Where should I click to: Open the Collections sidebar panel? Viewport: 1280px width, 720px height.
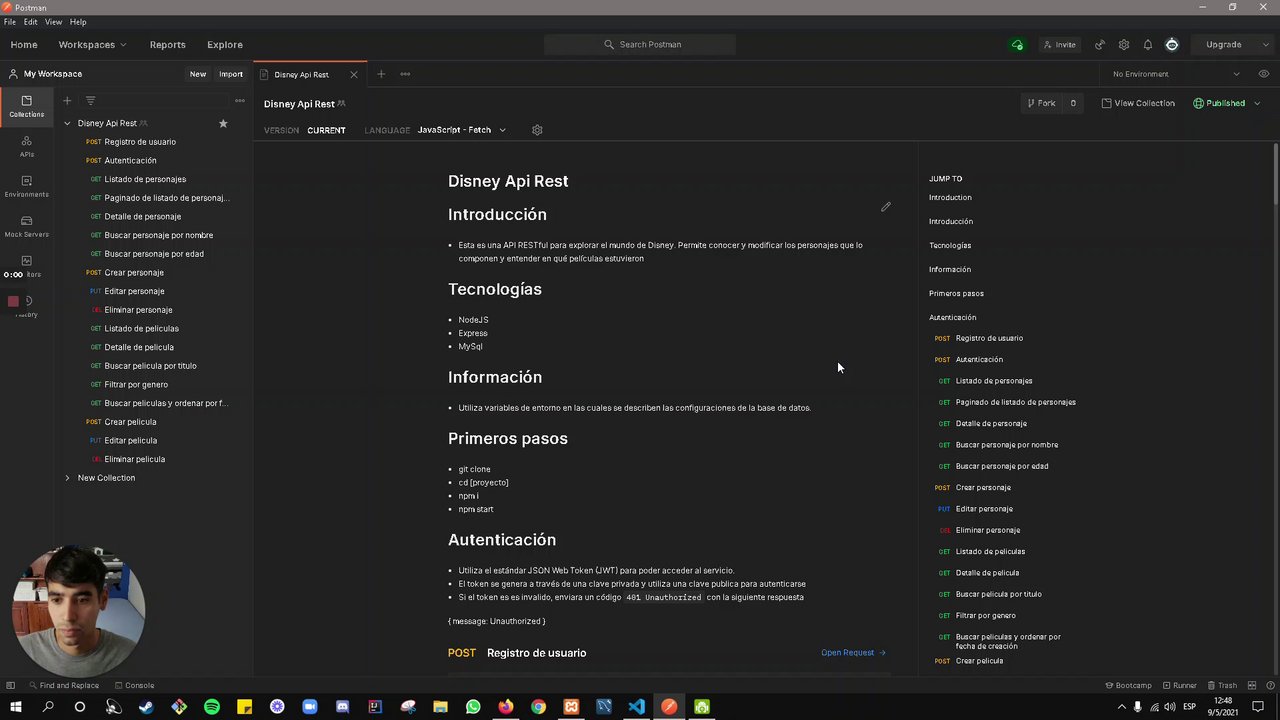[x=27, y=106]
